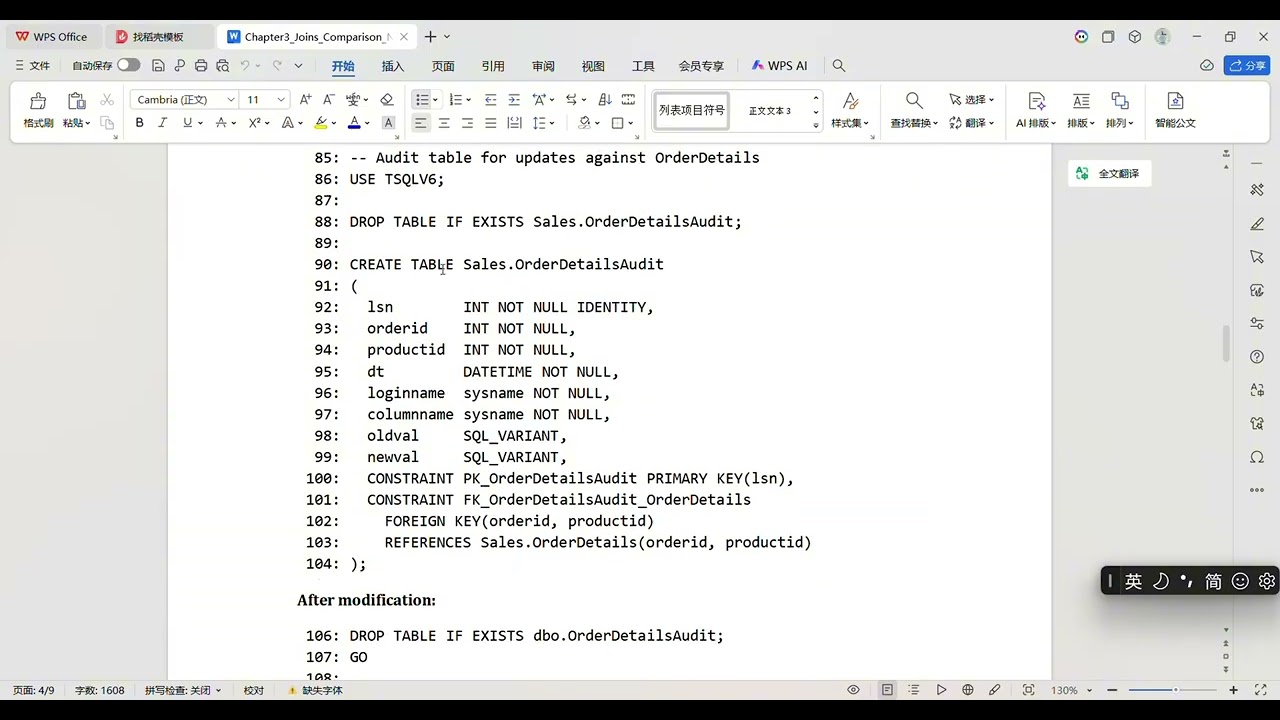Click the word count 字数: 1608
Screen dimensions: 1280x720
tap(100, 690)
